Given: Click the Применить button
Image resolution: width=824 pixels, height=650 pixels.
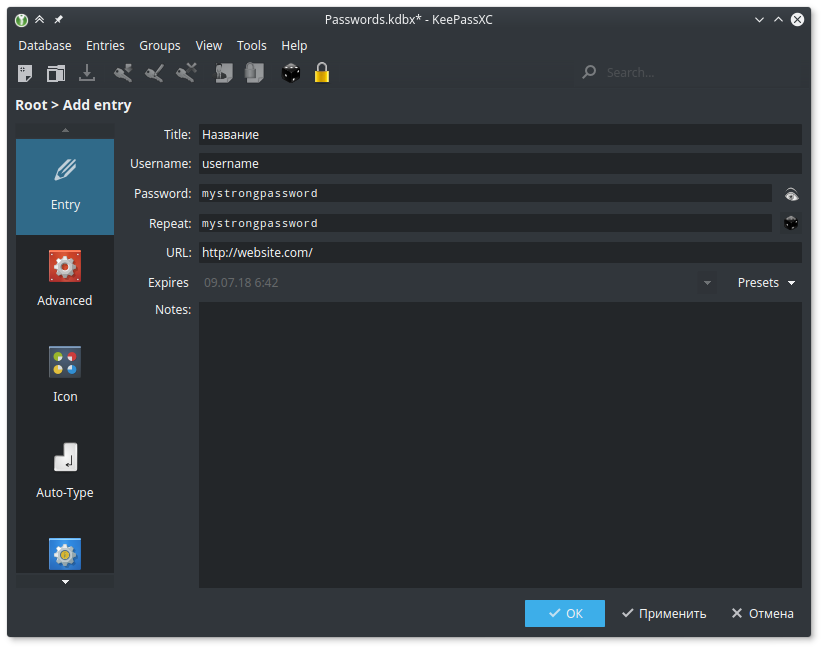Looking at the screenshot, I should click(x=663, y=614).
